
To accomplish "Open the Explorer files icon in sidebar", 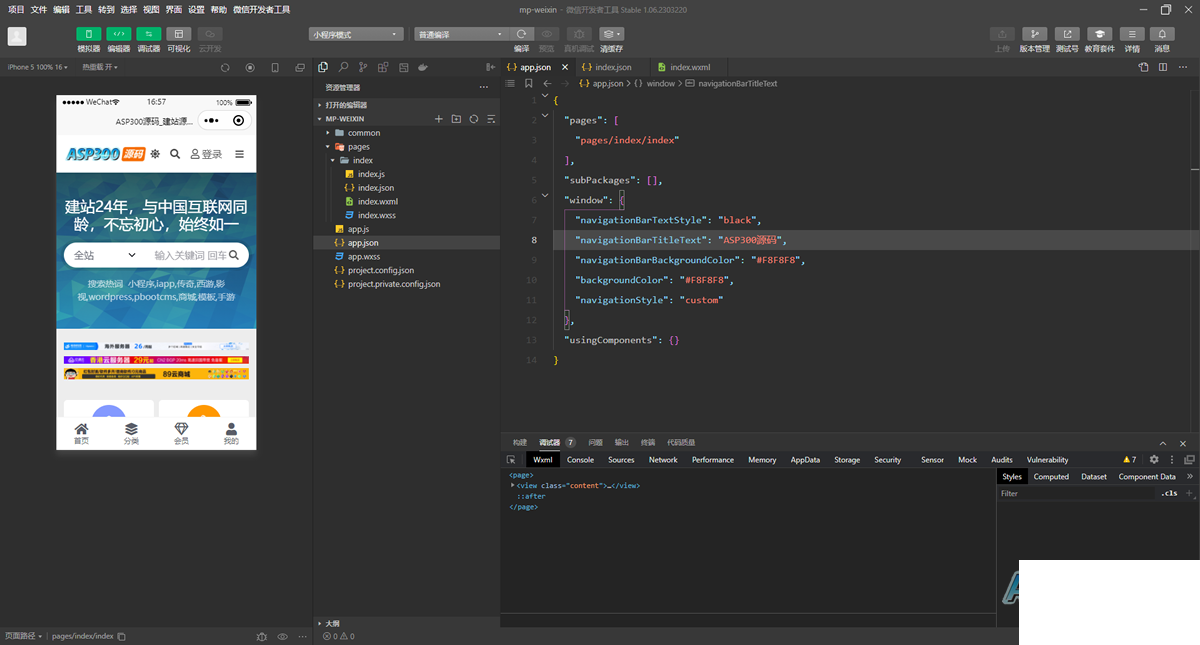I will point(323,67).
